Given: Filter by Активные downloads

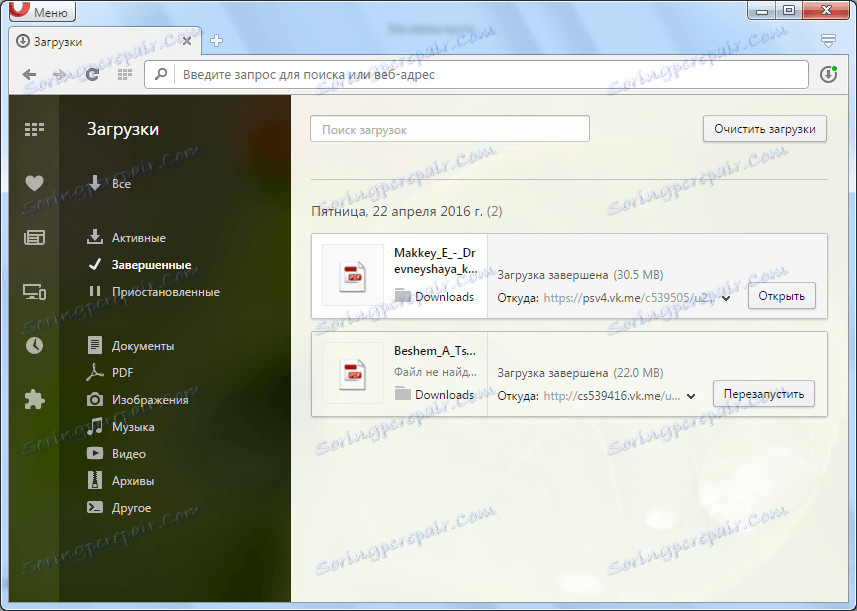Looking at the screenshot, I should tap(126, 238).
